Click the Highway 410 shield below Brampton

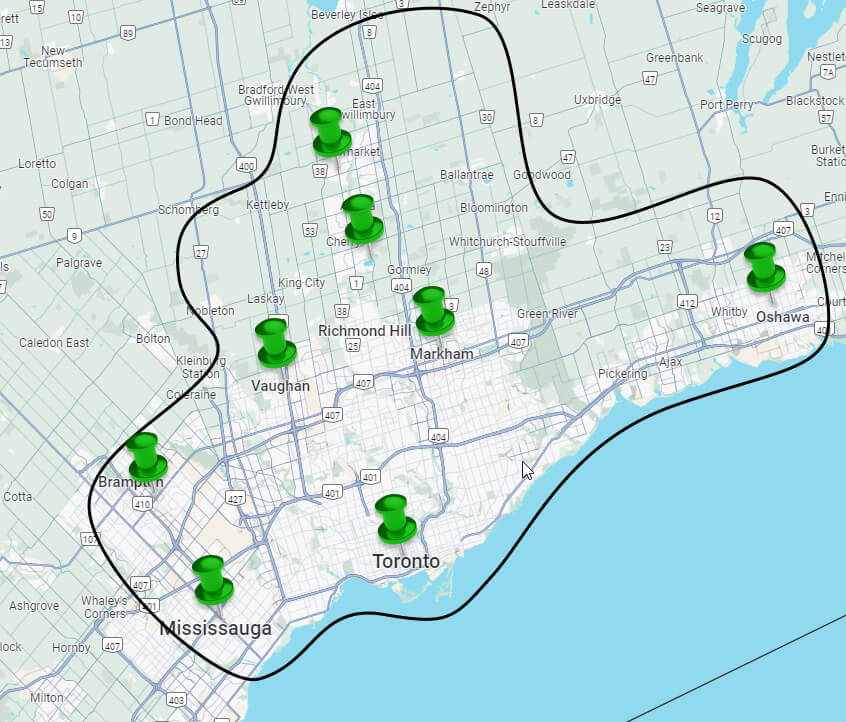pos(142,504)
